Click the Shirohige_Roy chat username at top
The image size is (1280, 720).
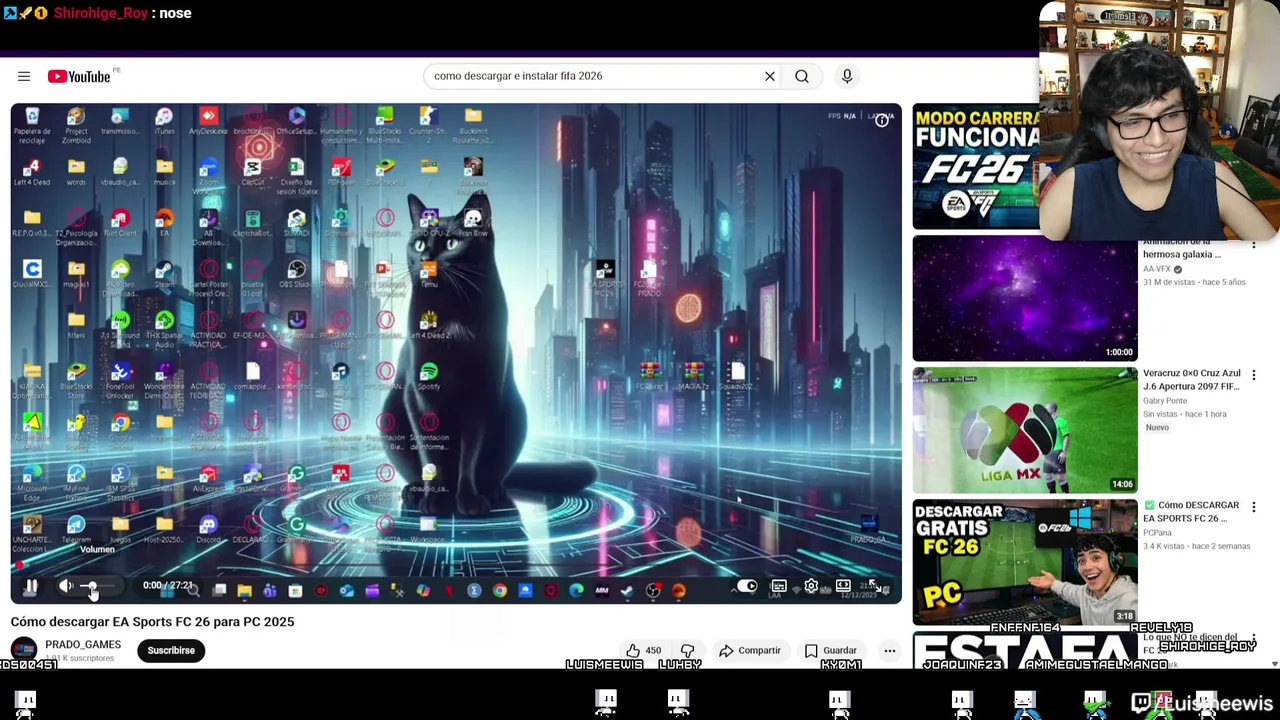click(x=100, y=13)
